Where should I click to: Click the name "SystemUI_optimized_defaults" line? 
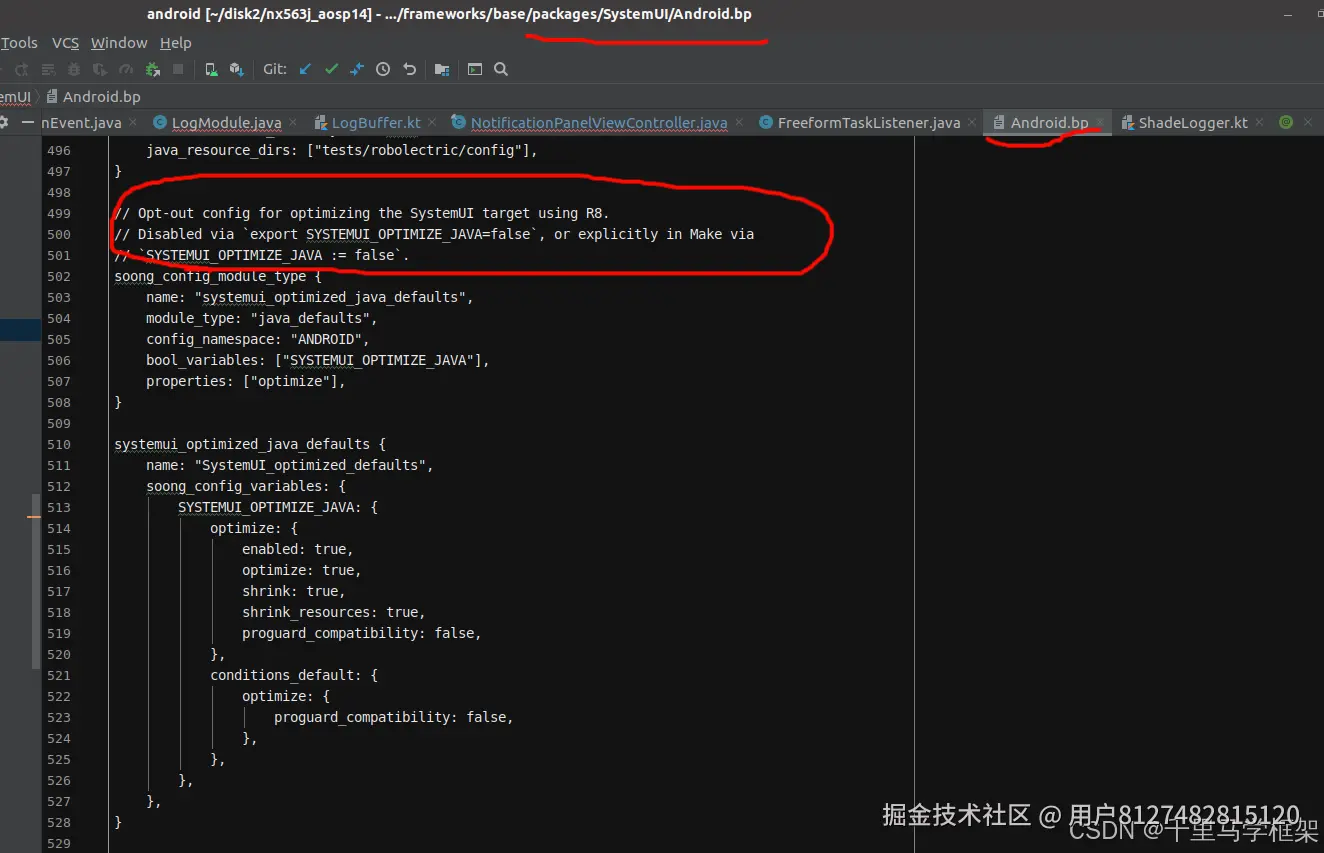[289, 465]
